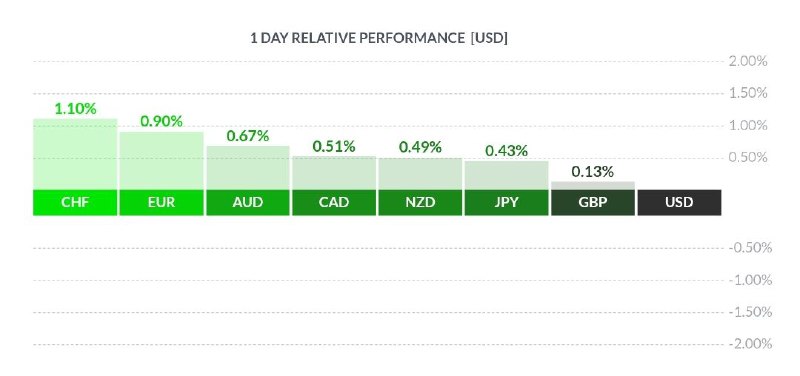Screen dimensions: 800x376
Task: Click the GBP 0.13% performance bar
Action: (x=593, y=186)
